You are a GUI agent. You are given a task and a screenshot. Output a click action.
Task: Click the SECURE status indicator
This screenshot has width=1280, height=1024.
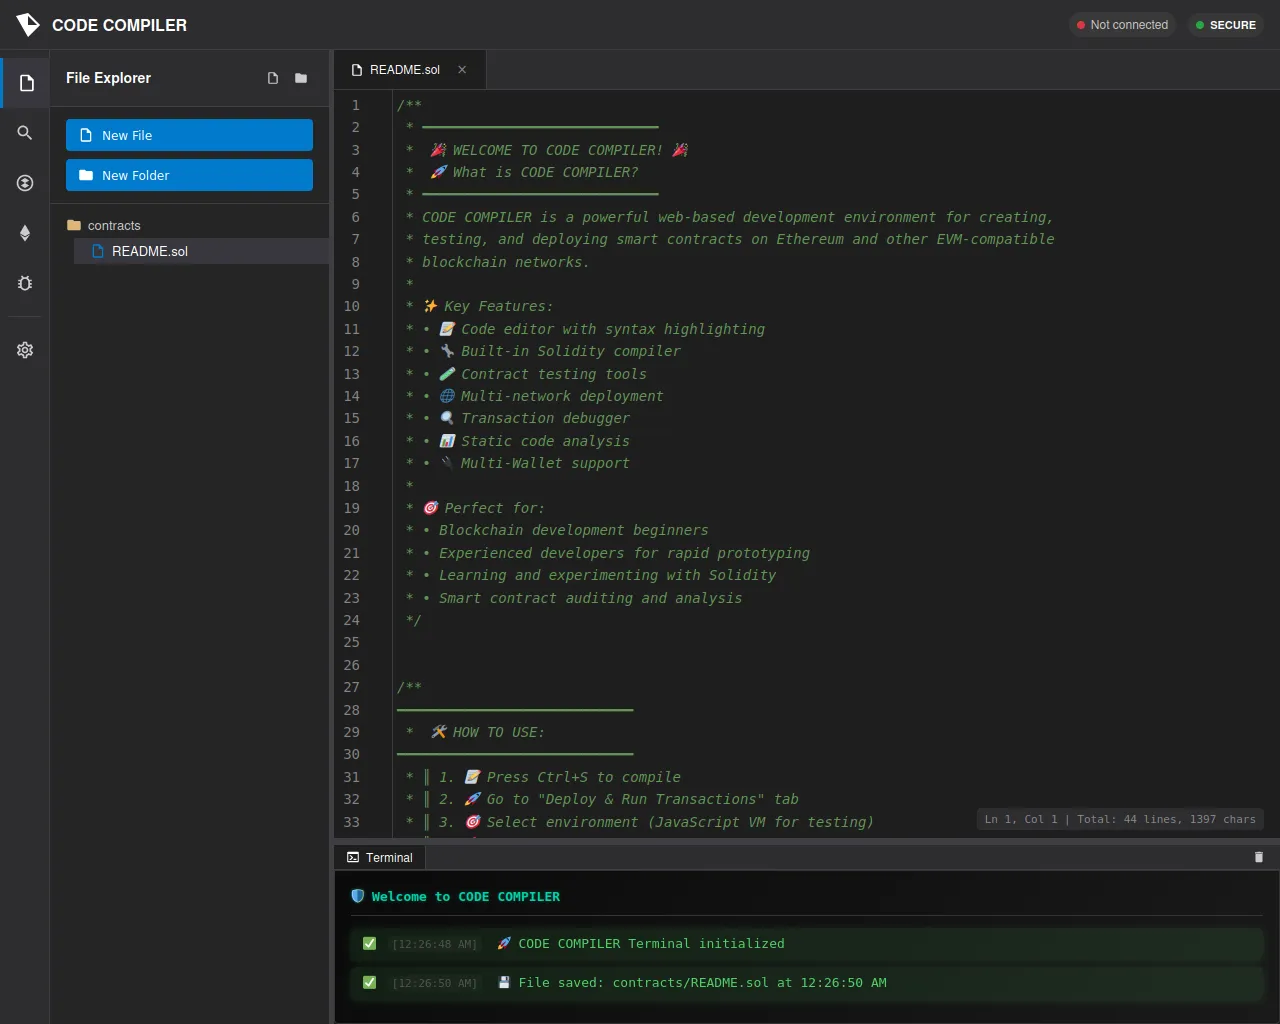(x=1225, y=25)
